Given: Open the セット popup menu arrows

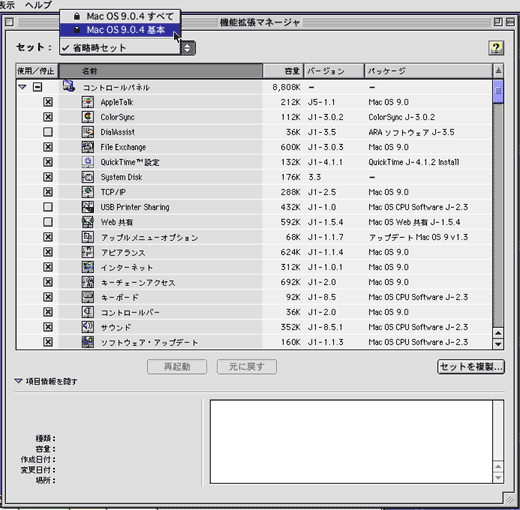Looking at the screenshot, I should pyautogui.click(x=188, y=48).
